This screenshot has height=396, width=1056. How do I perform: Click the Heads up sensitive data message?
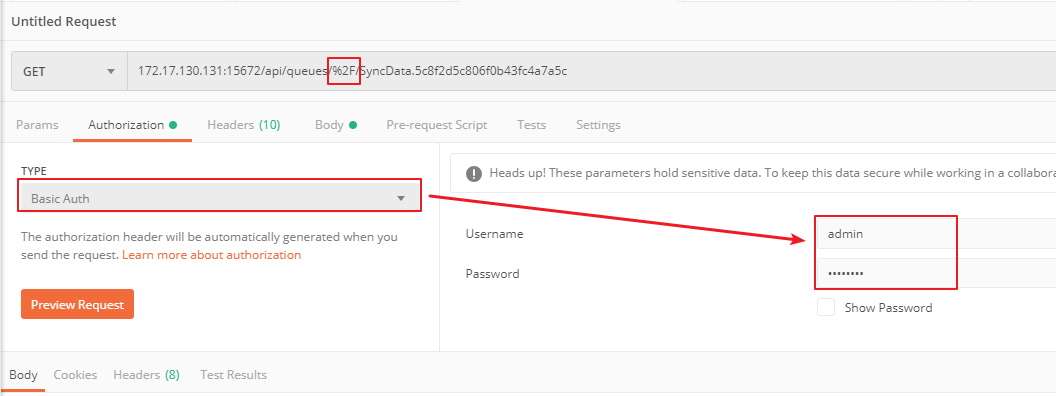pos(772,173)
